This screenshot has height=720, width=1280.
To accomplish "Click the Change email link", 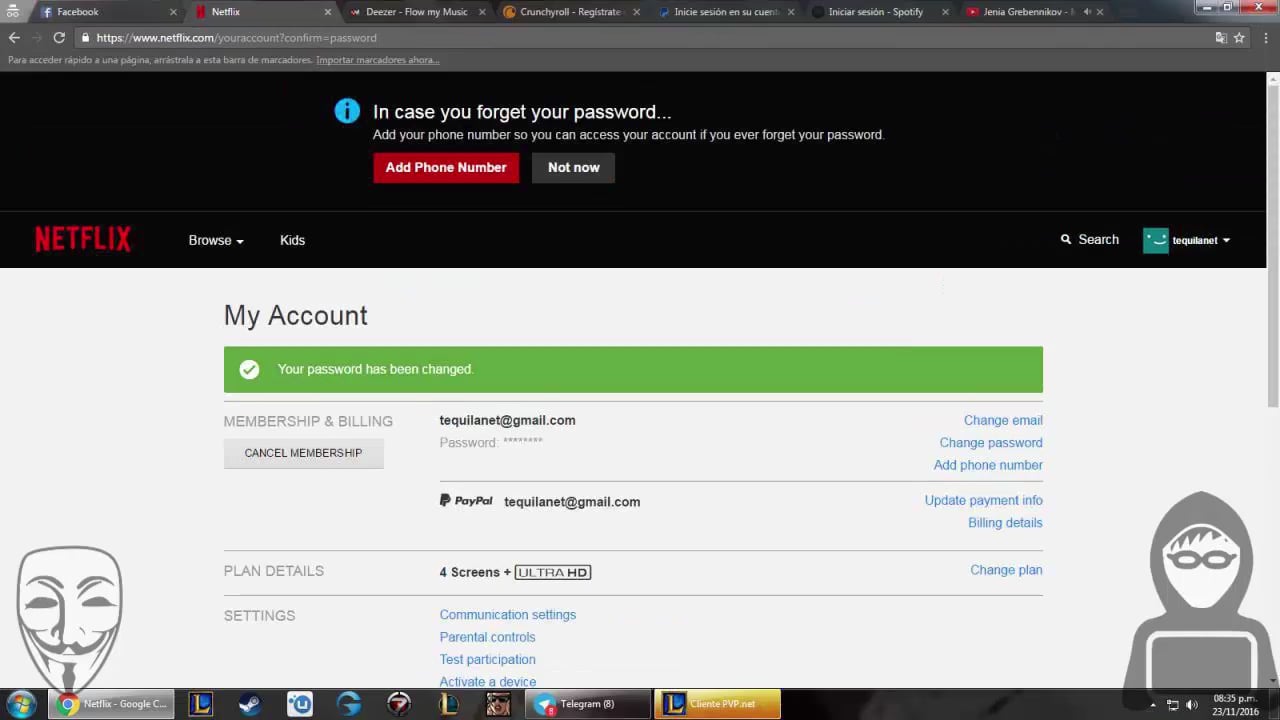I will click(x=1003, y=420).
